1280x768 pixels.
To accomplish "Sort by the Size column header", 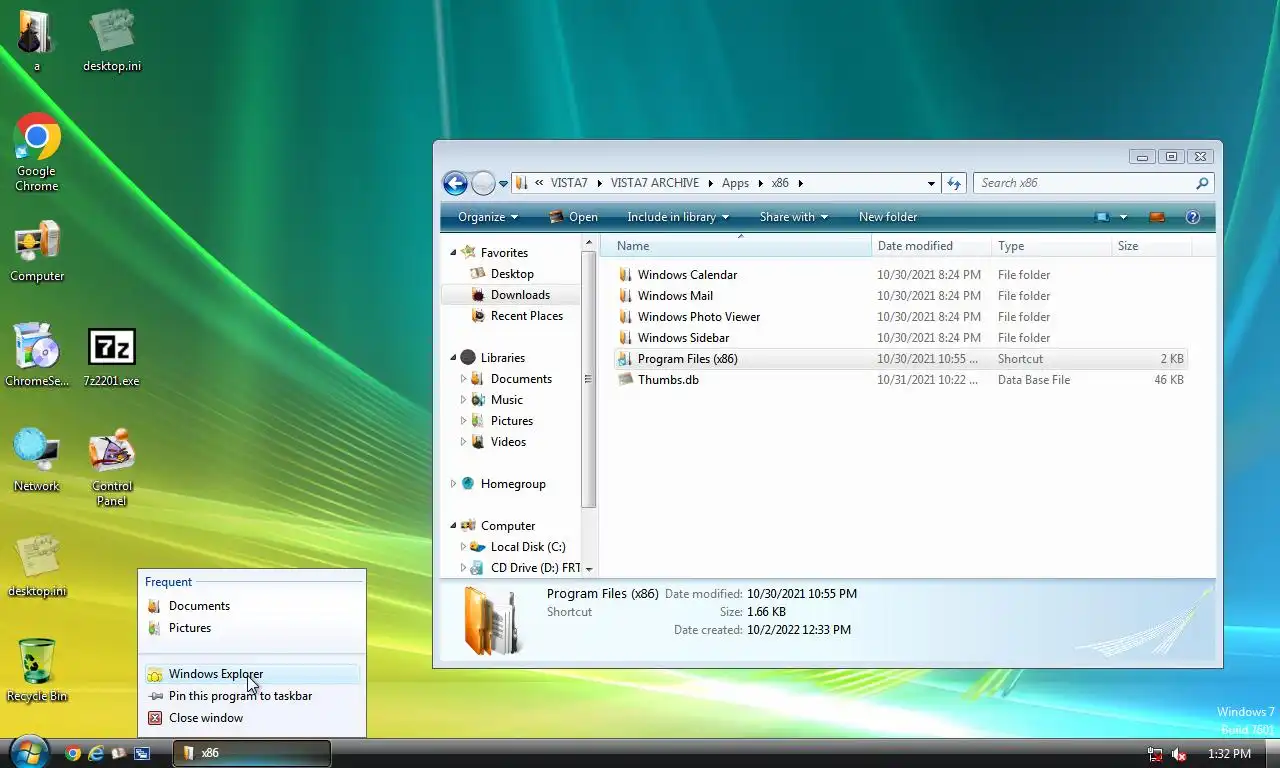I will [1152, 246].
